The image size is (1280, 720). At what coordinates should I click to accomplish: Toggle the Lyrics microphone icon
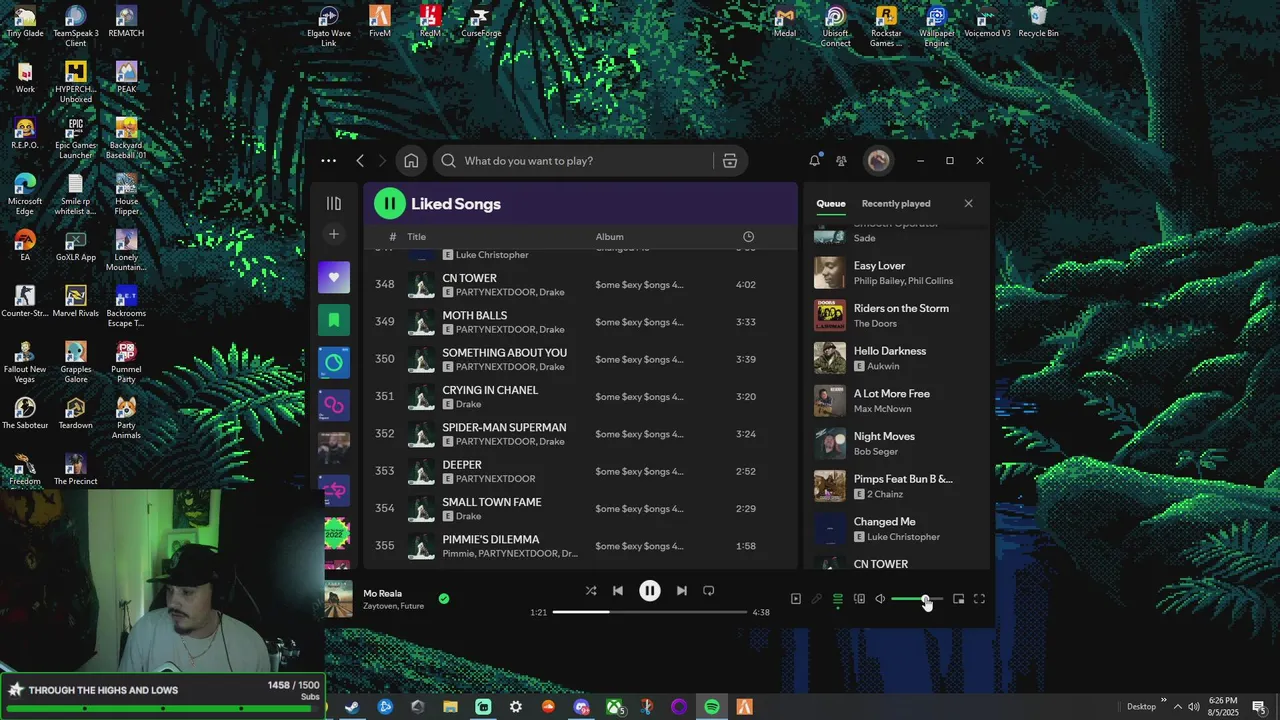(817, 599)
